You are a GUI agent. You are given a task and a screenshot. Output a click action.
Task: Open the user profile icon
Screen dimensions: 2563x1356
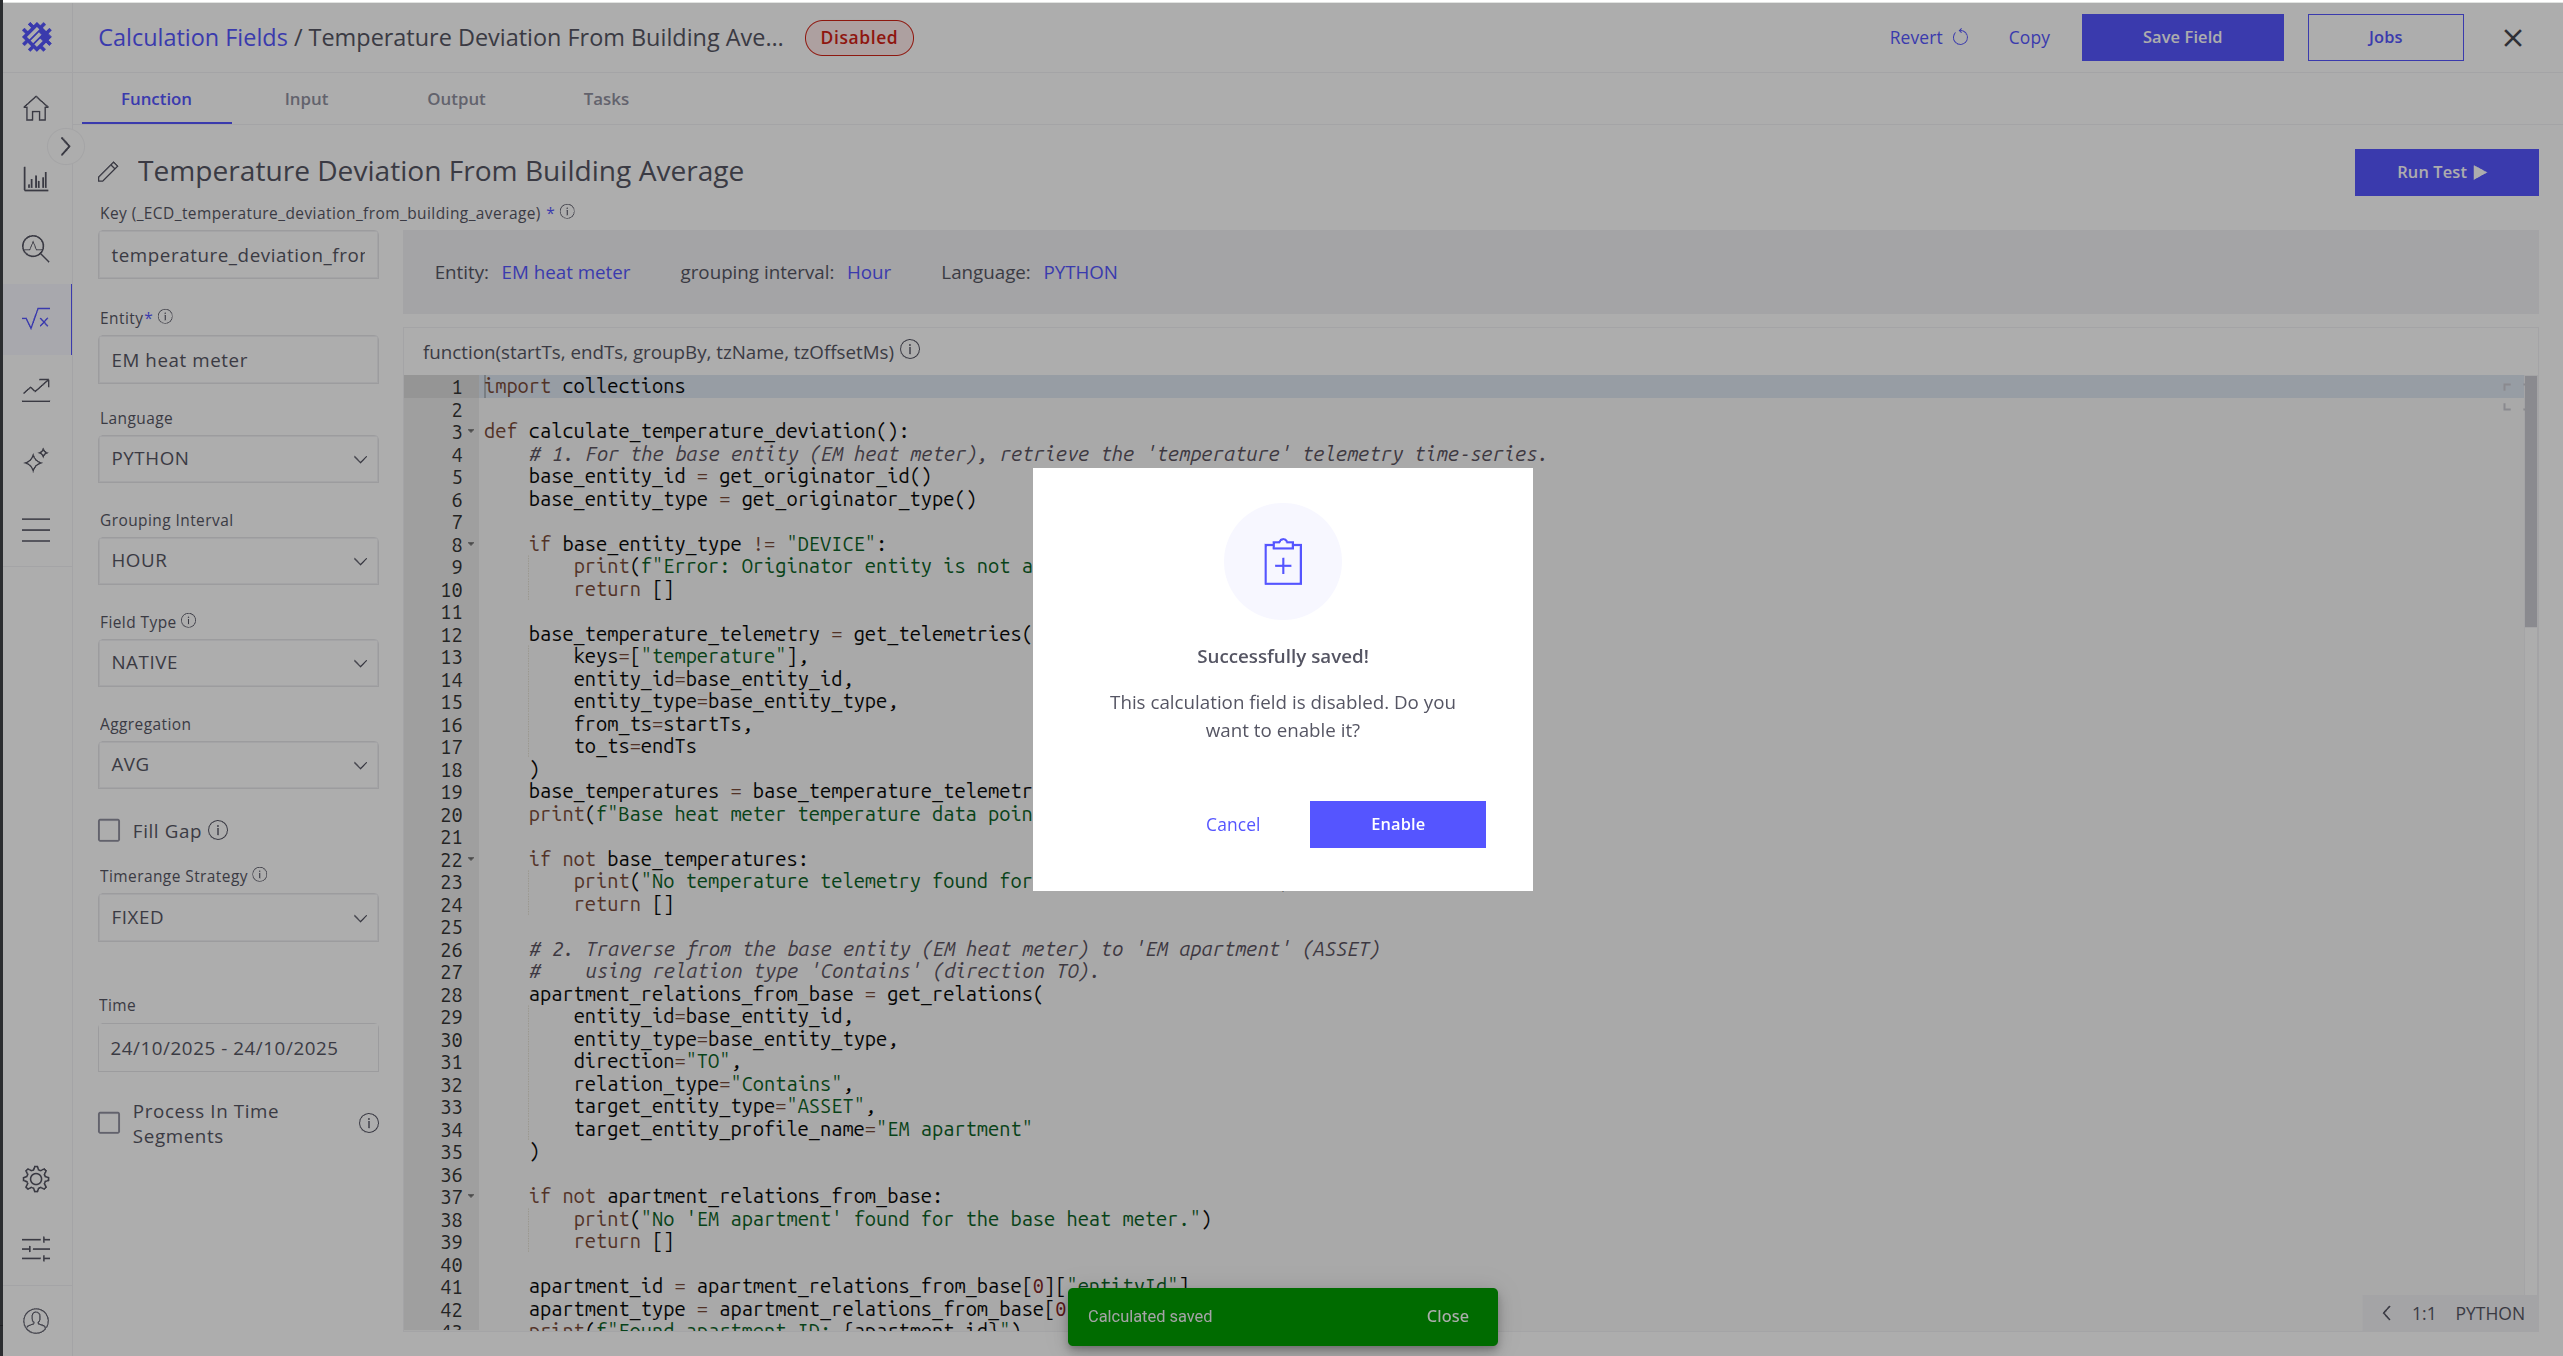[36, 1321]
